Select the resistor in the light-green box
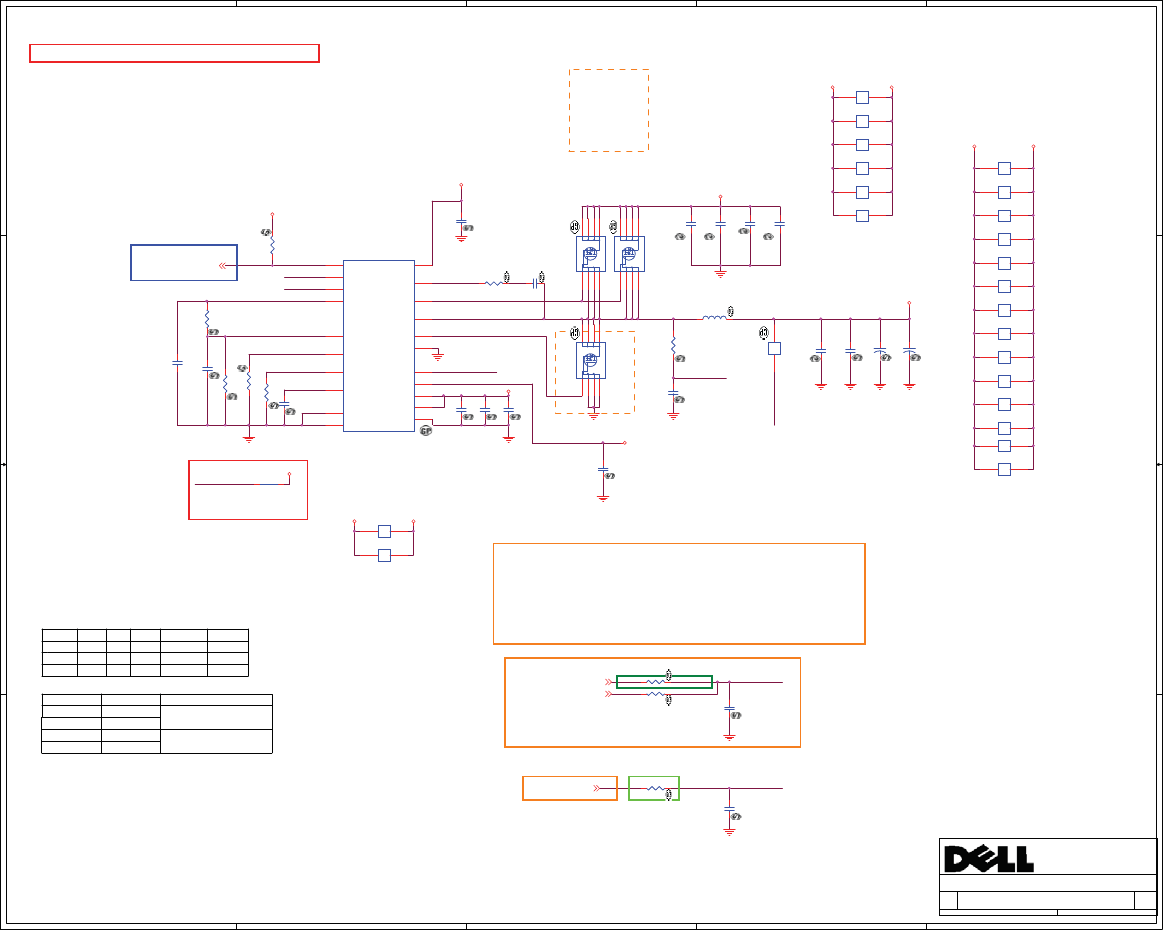The image size is (1163, 930). pos(654,788)
